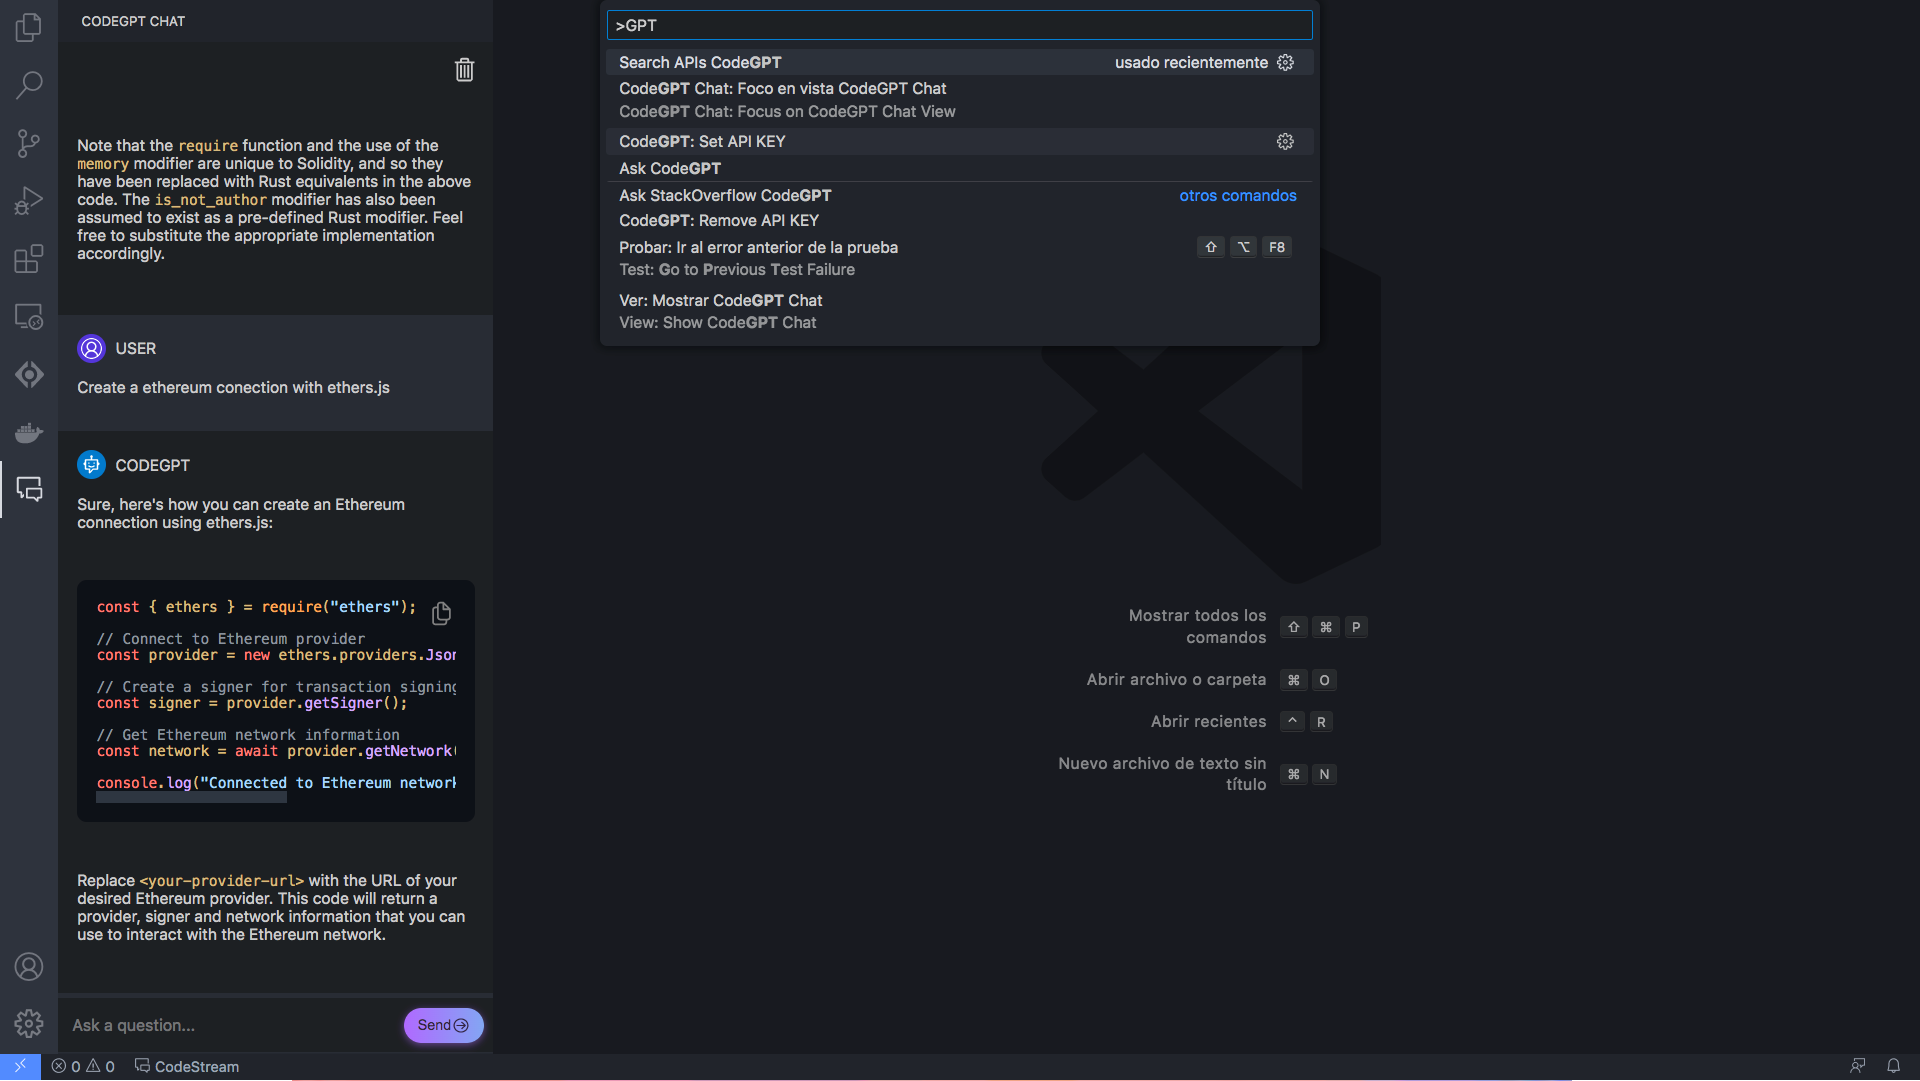Click the USER avatar icon
This screenshot has height=1081, width=1920.
[x=91, y=348]
